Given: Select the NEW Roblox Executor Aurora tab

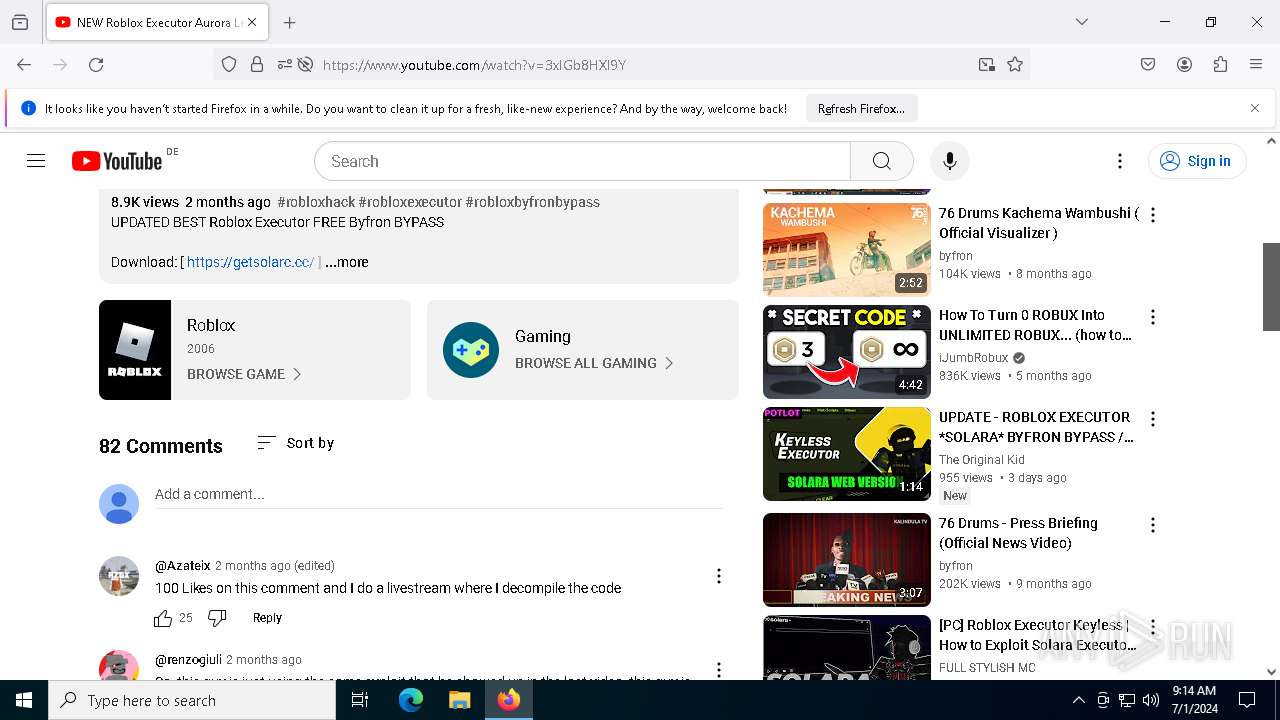Looking at the screenshot, I should pyautogui.click(x=157, y=22).
